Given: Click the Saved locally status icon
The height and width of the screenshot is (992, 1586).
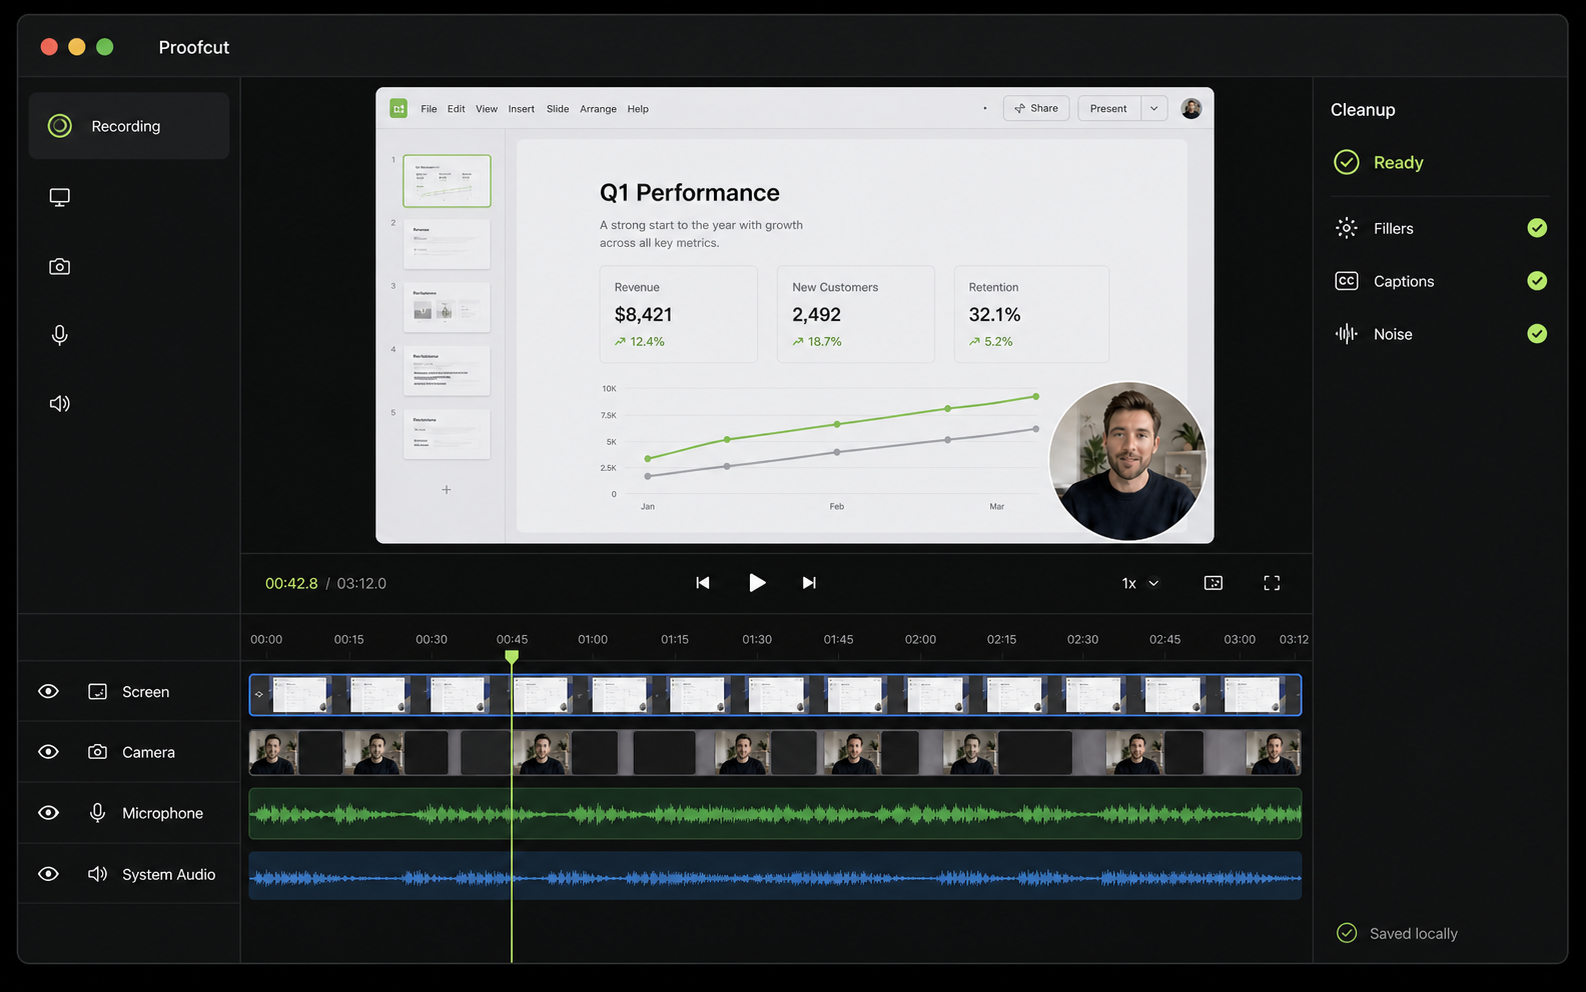Looking at the screenshot, I should point(1347,933).
